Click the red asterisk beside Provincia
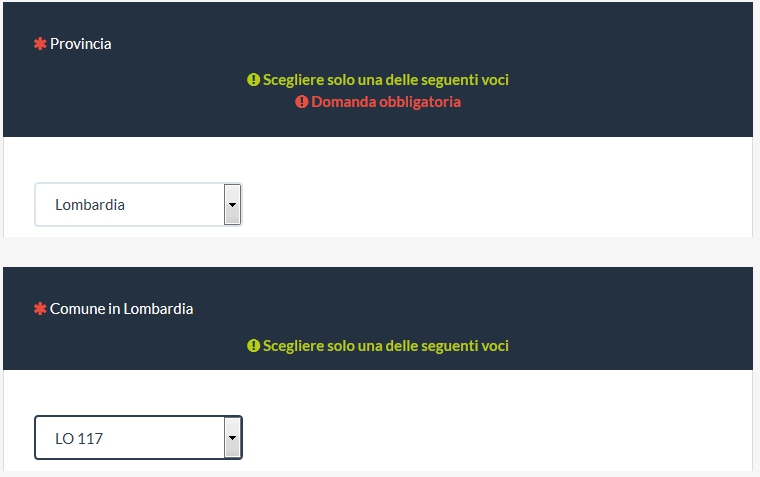760x477 pixels. 40,44
